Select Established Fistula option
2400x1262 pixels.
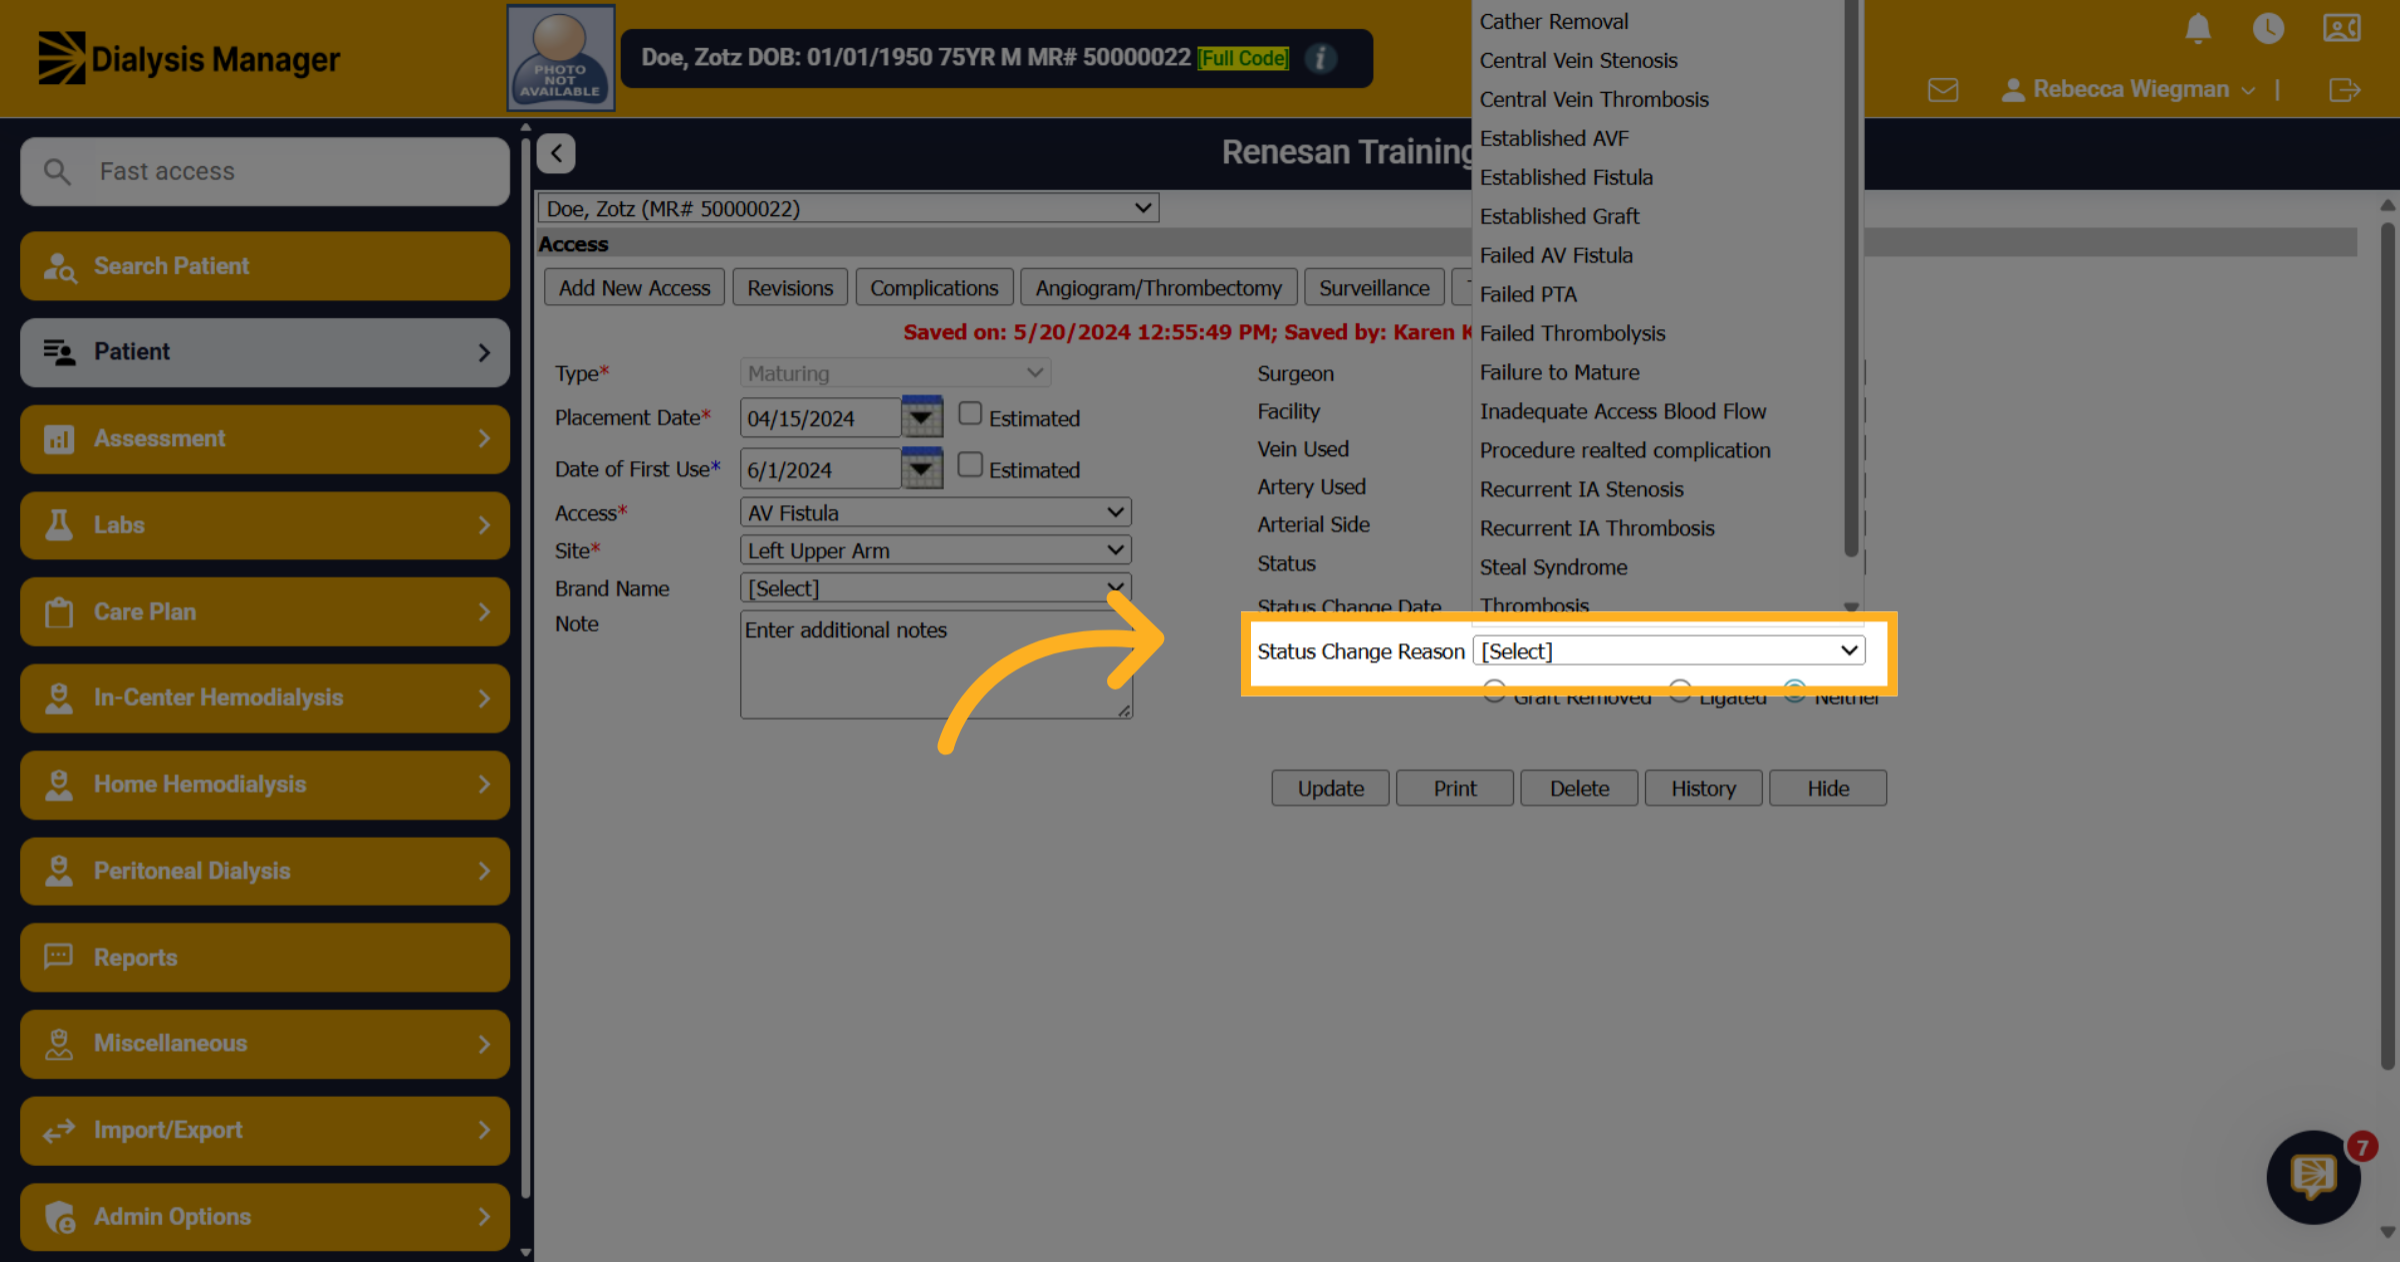tap(1566, 177)
